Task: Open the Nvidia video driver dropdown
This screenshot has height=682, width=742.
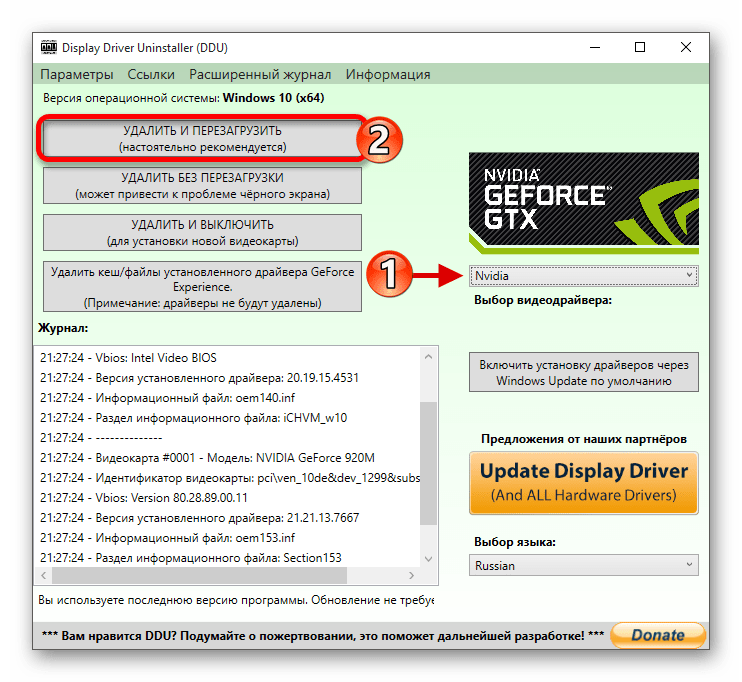Action: tap(583, 276)
